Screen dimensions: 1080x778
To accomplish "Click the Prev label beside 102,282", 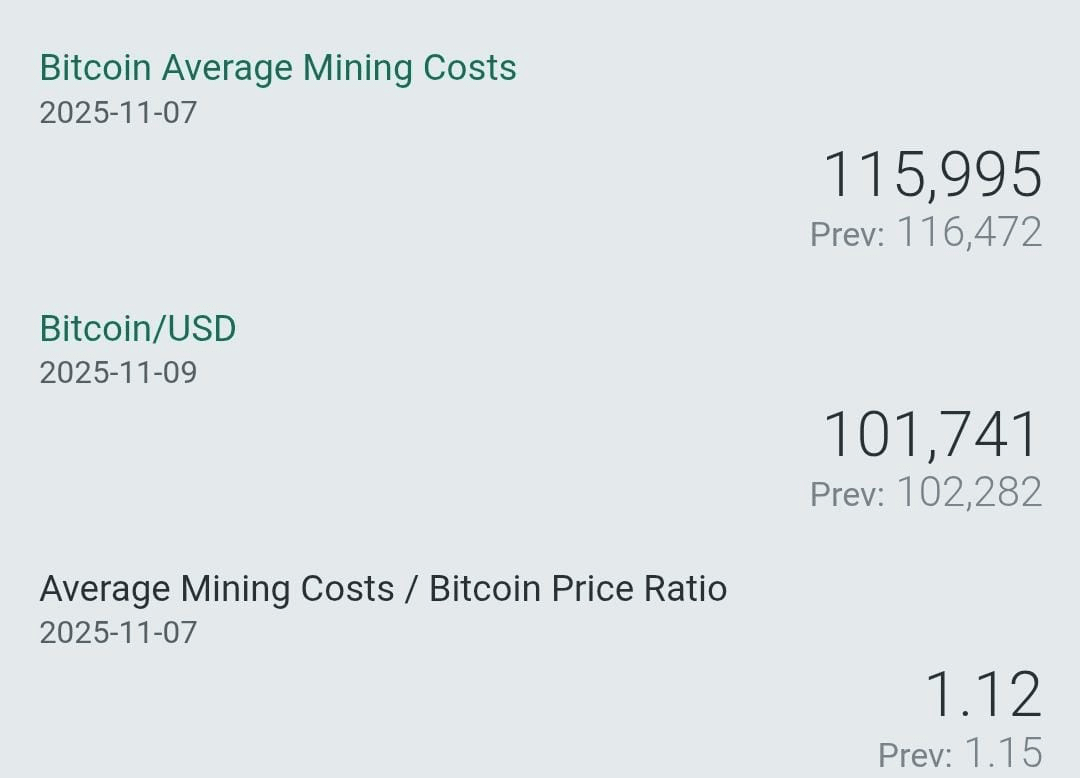I will coord(846,494).
